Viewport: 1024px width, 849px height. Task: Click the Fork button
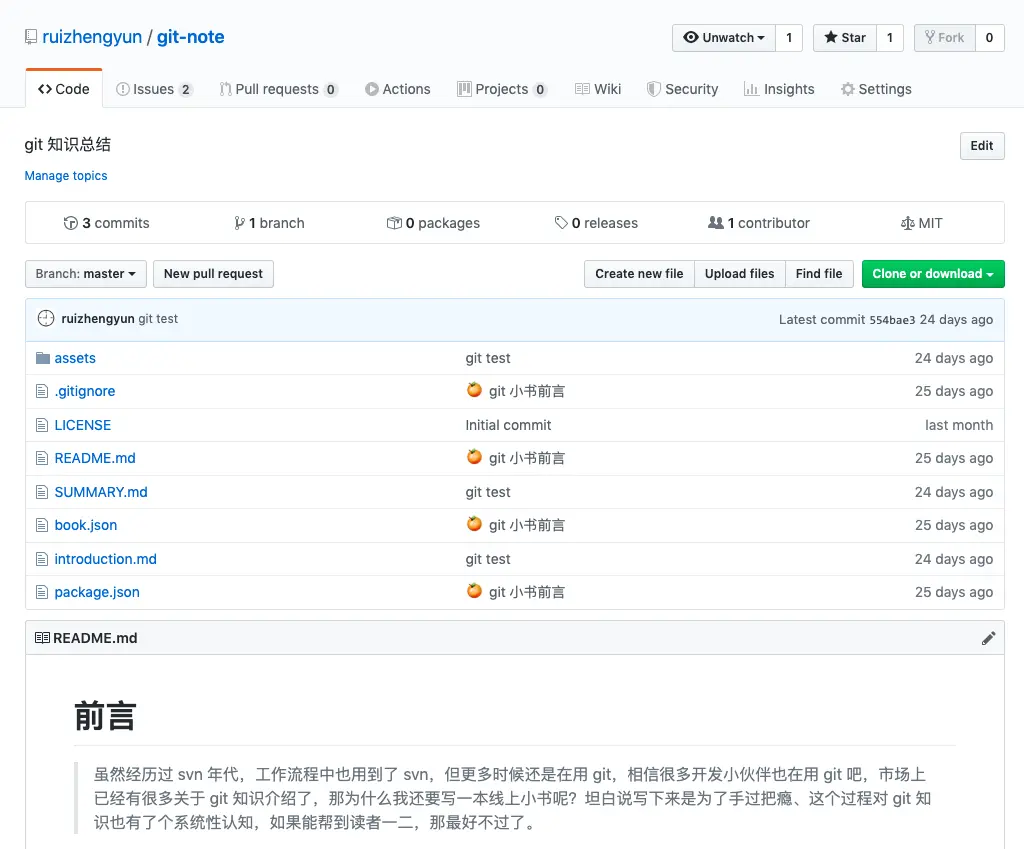(944, 38)
